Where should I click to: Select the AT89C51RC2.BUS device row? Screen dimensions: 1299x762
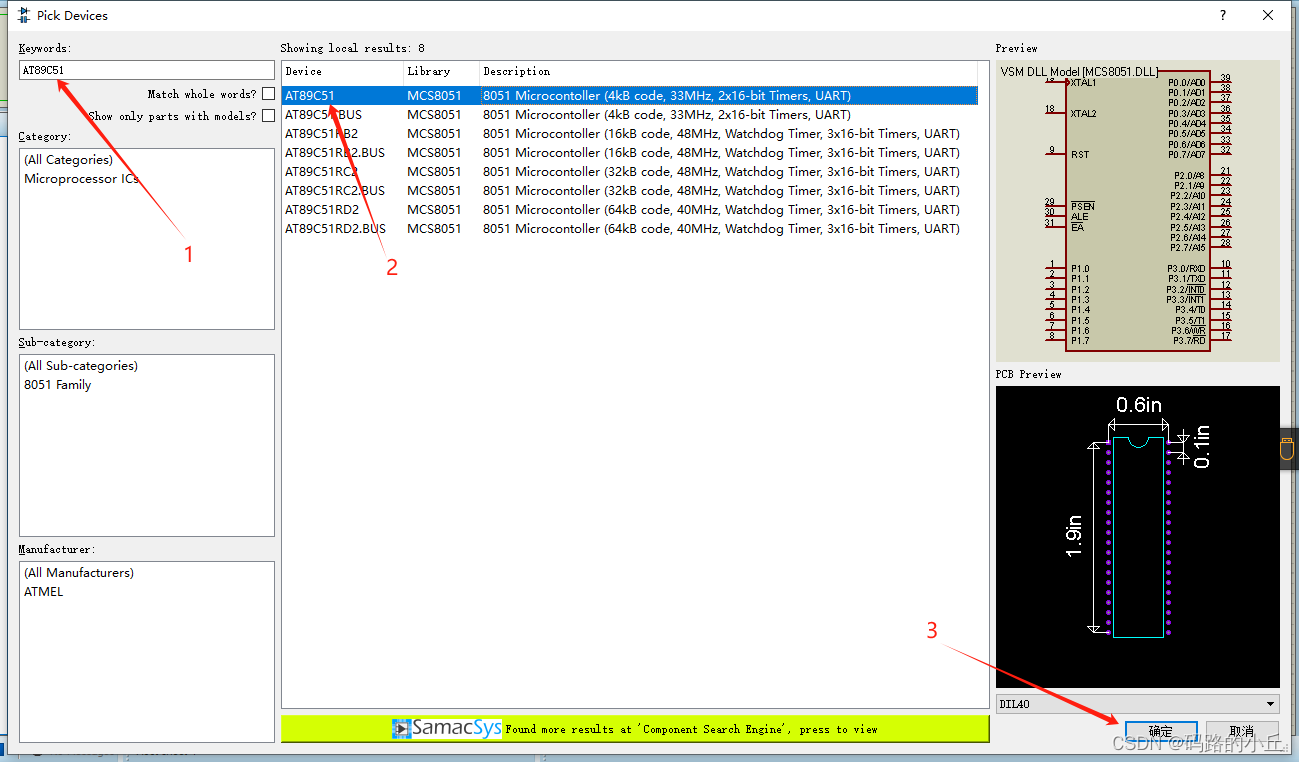click(x=629, y=191)
